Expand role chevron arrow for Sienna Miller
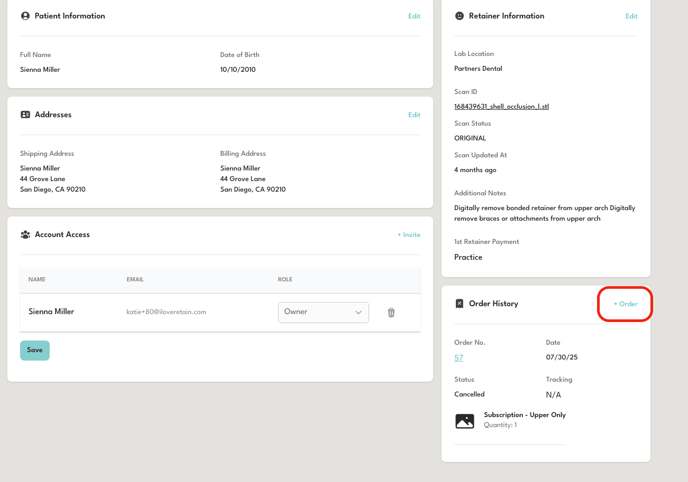Image resolution: width=688 pixels, height=482 pixels. pyautogui.click(x=358, y=312)
